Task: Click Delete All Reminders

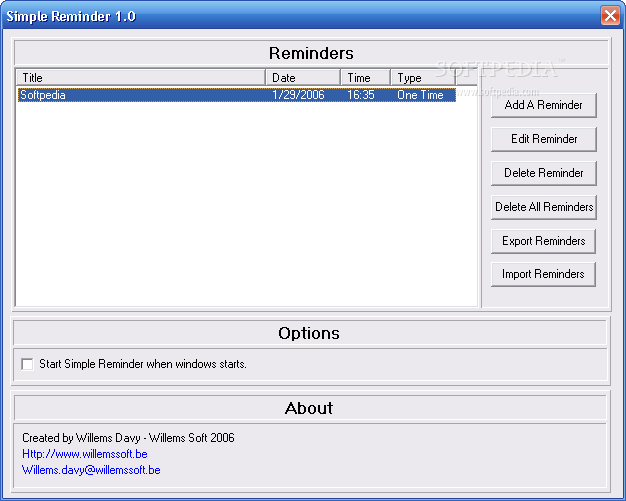Action: pyautogui.click(x=543, y=207)
